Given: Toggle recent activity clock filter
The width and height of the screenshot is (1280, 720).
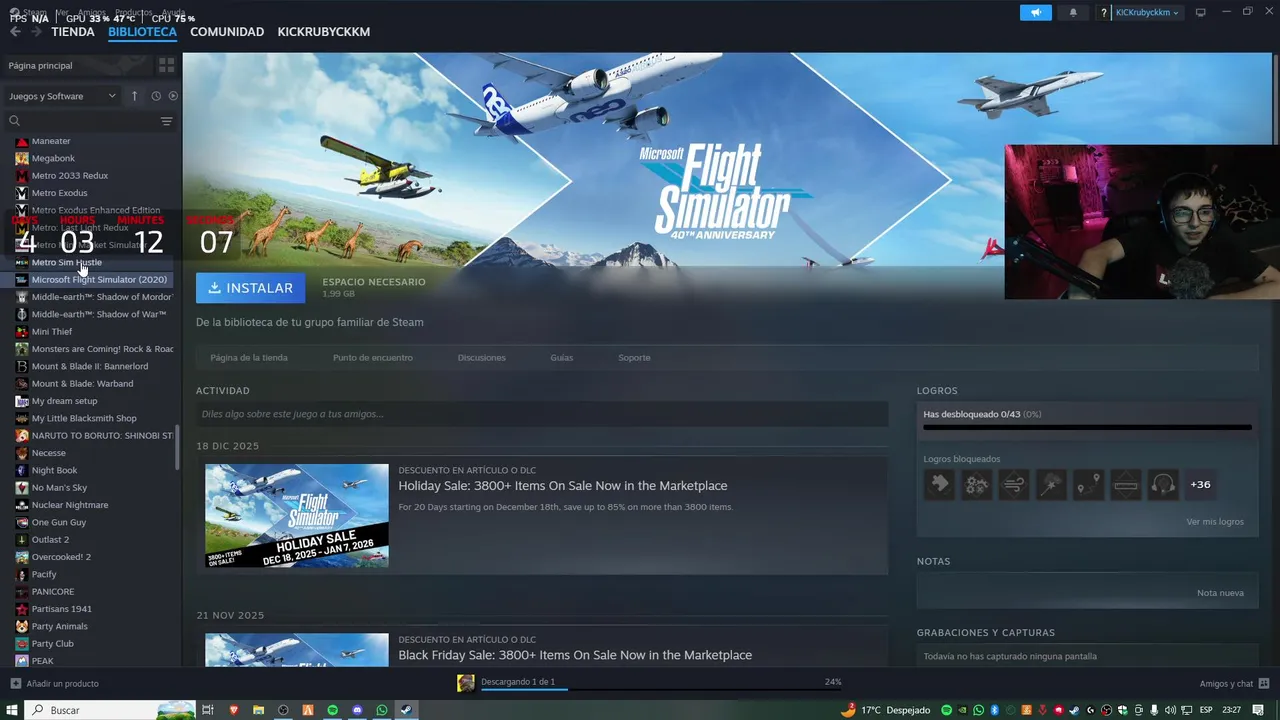Looking at the screenshot, I should (x=156, y=96).
